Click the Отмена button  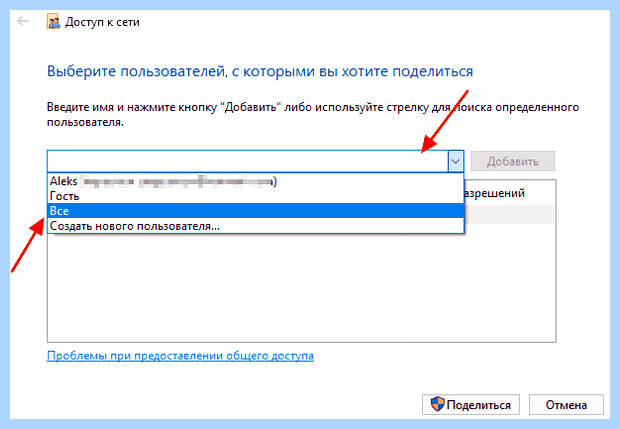click(x=566, y=404)
